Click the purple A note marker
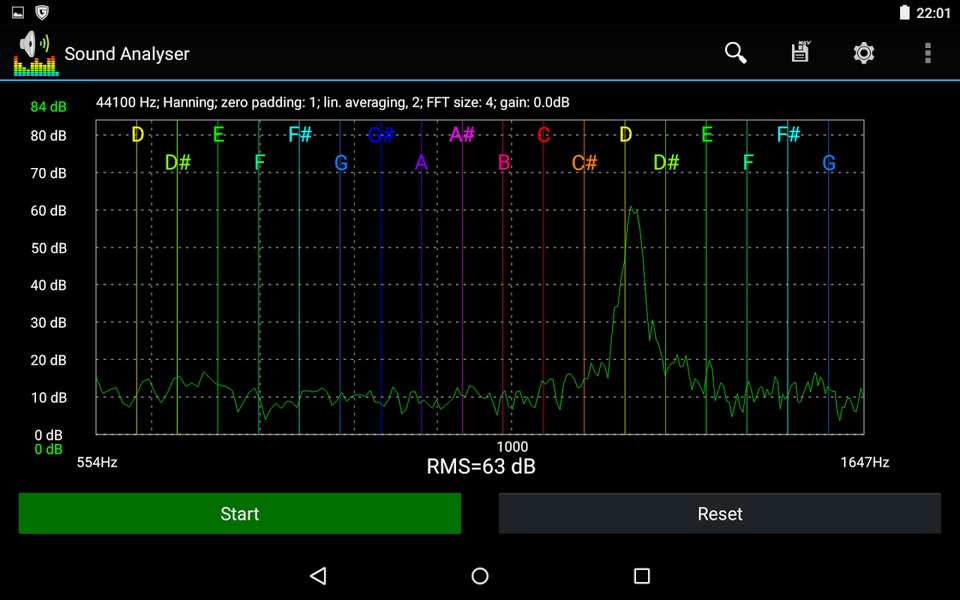 (421, 163)
